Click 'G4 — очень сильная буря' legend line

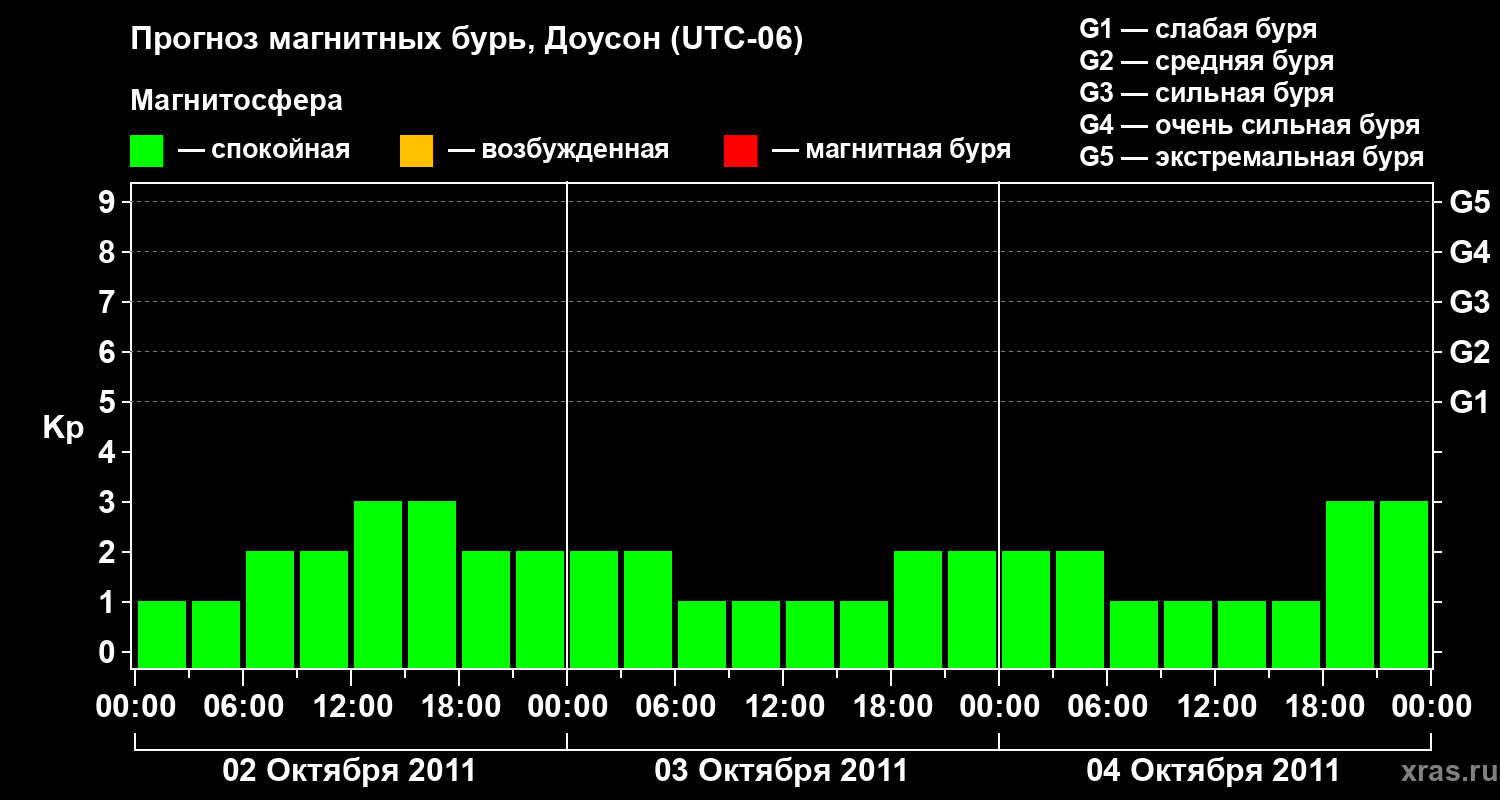coord(1250,125)
